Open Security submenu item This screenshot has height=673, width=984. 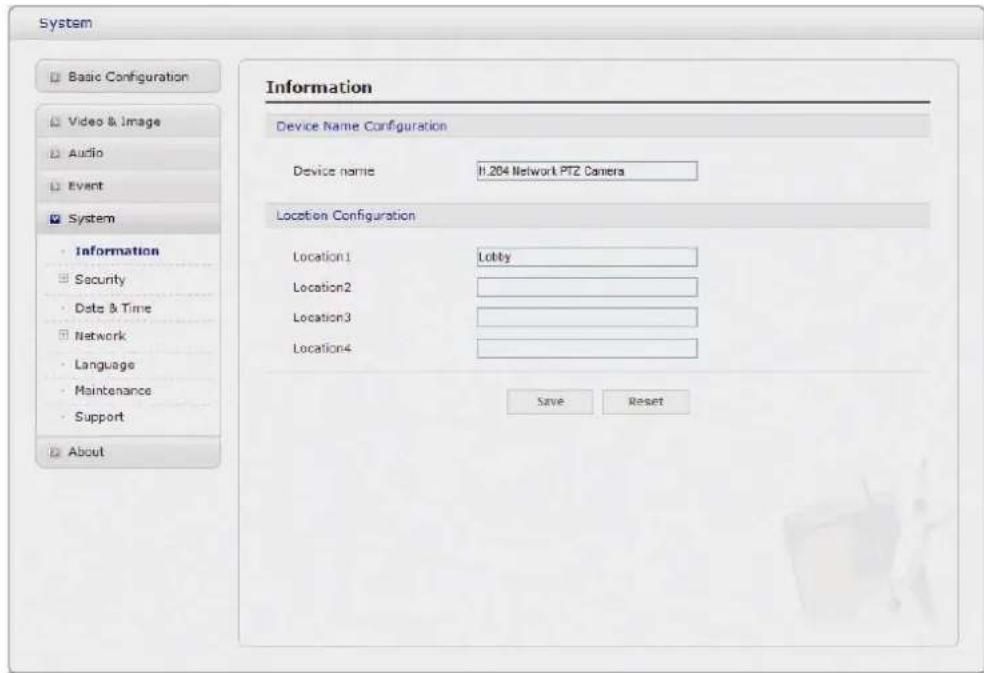click(x=100, y=279)
